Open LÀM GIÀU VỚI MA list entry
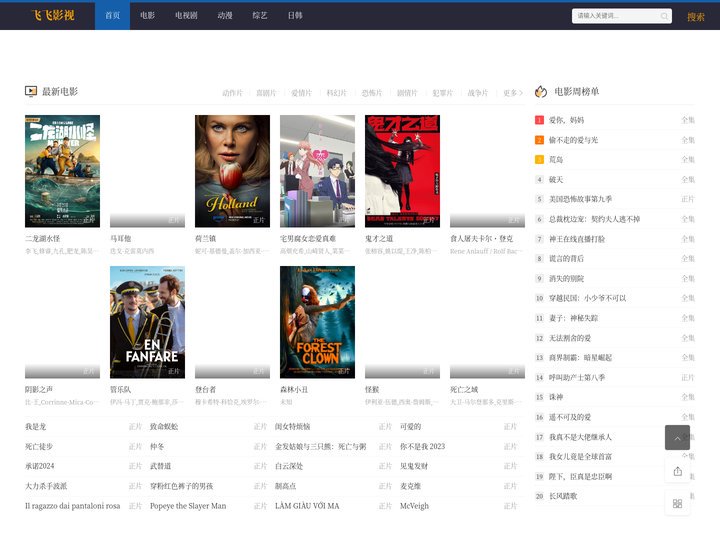The image size is (720, 540). click(307, 506)
